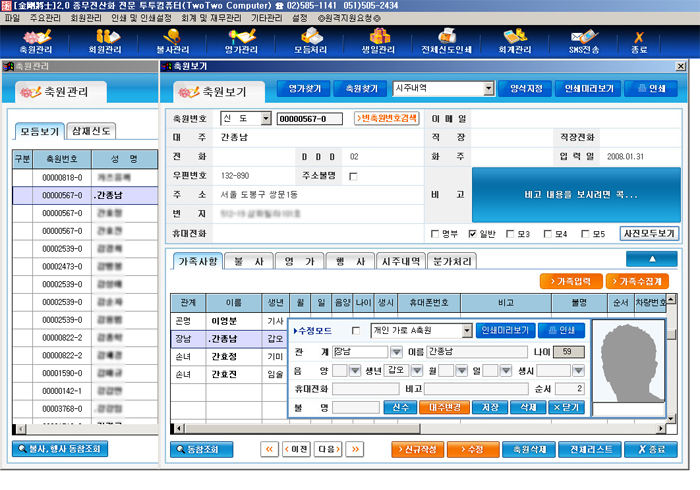Click the 빈축원번호검색 button
The width and height of the screenshot is (700, 490).
(387, 118)
